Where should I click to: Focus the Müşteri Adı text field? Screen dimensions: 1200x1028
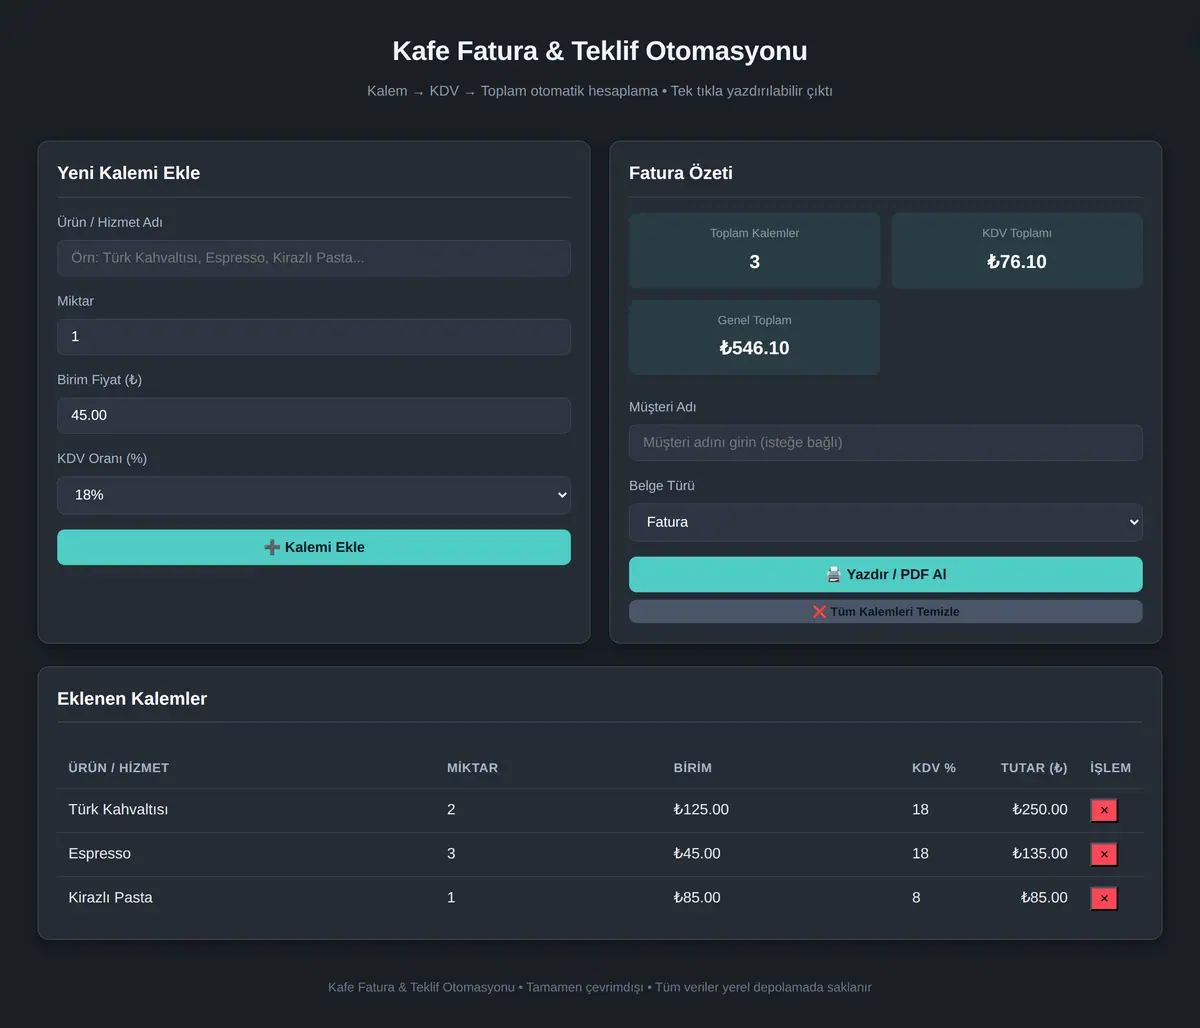point(886,443)
